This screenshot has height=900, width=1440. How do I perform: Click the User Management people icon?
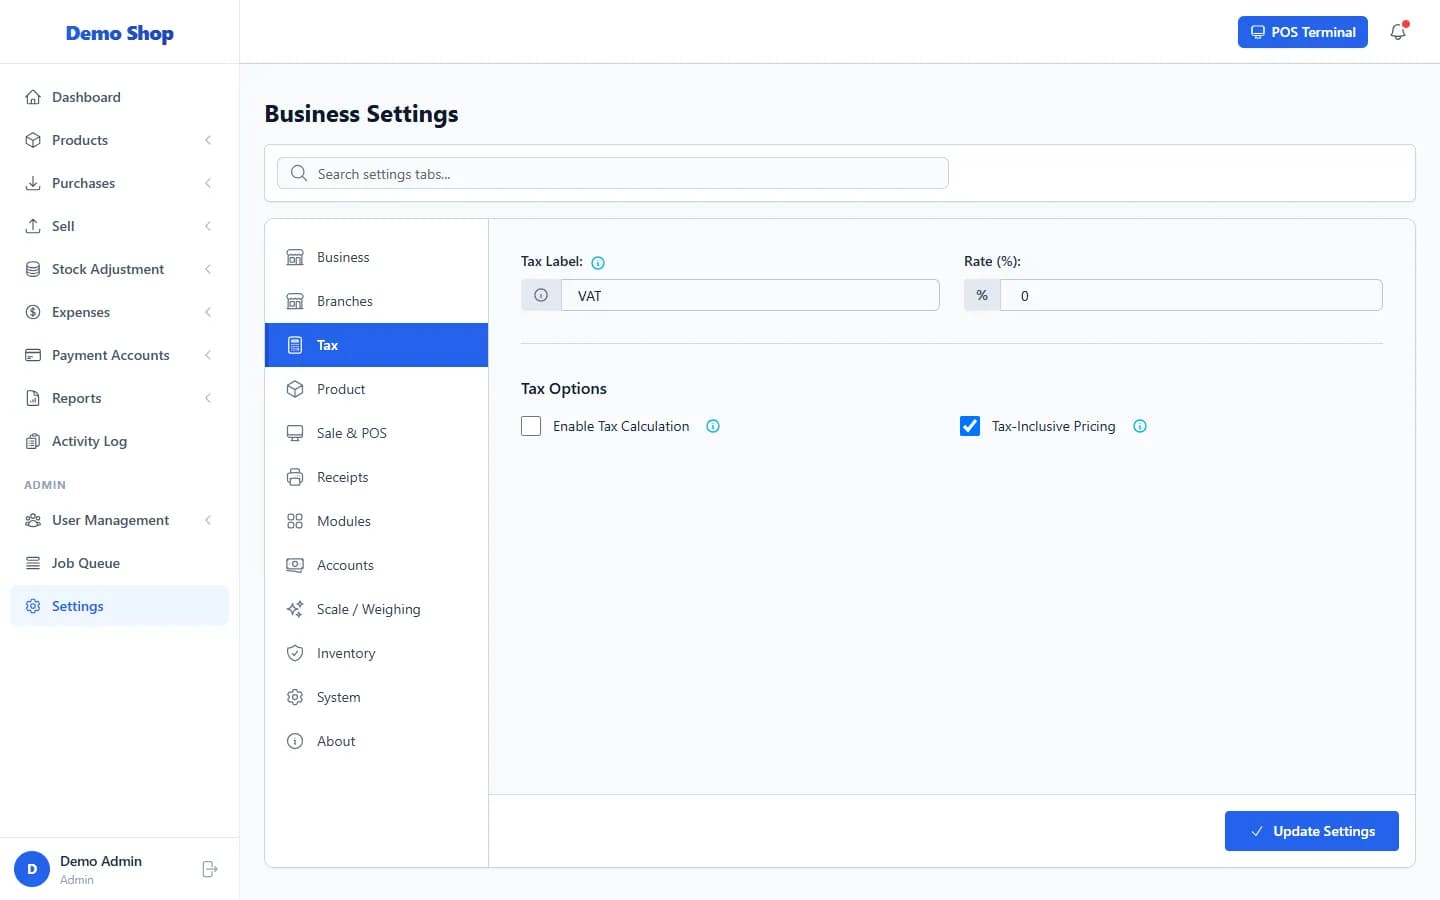pos(33,520)
